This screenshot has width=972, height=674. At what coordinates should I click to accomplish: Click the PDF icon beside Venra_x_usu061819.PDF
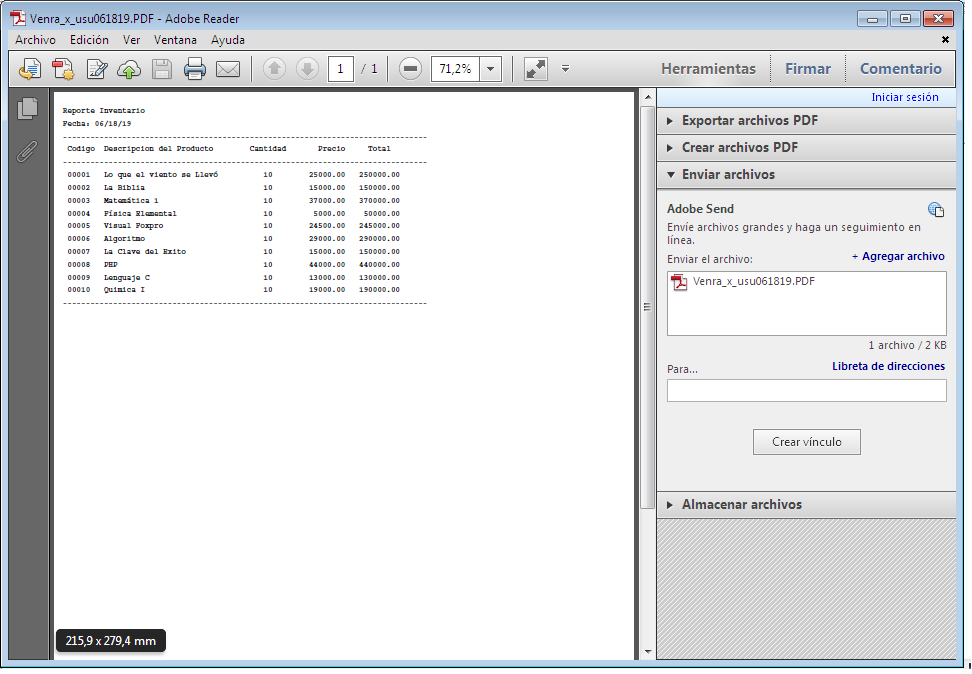pyautogui.click(x=679, y=282)
